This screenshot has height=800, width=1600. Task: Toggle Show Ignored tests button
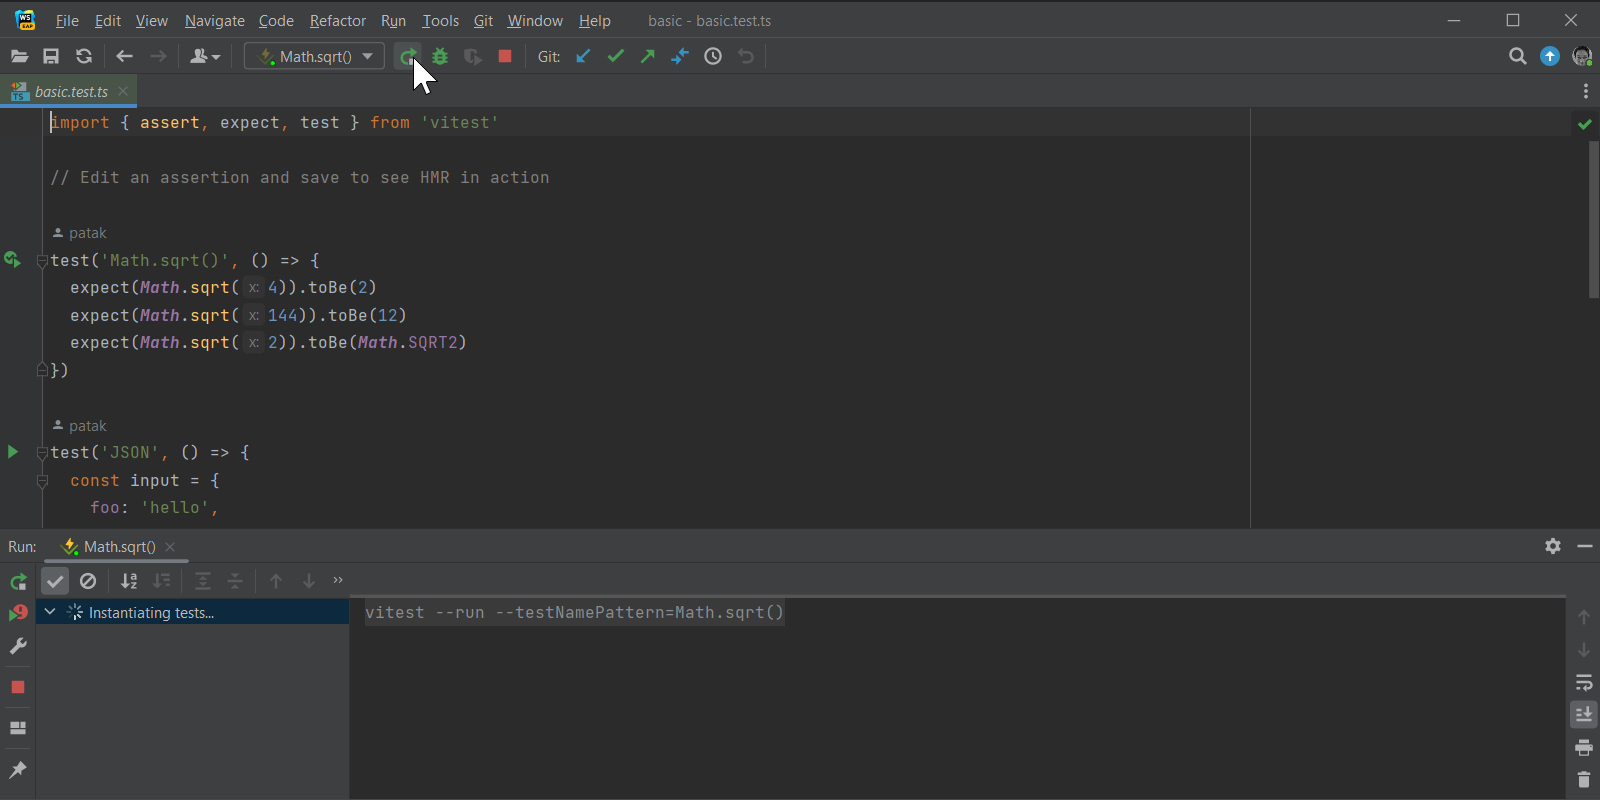(x=88, y=581)
